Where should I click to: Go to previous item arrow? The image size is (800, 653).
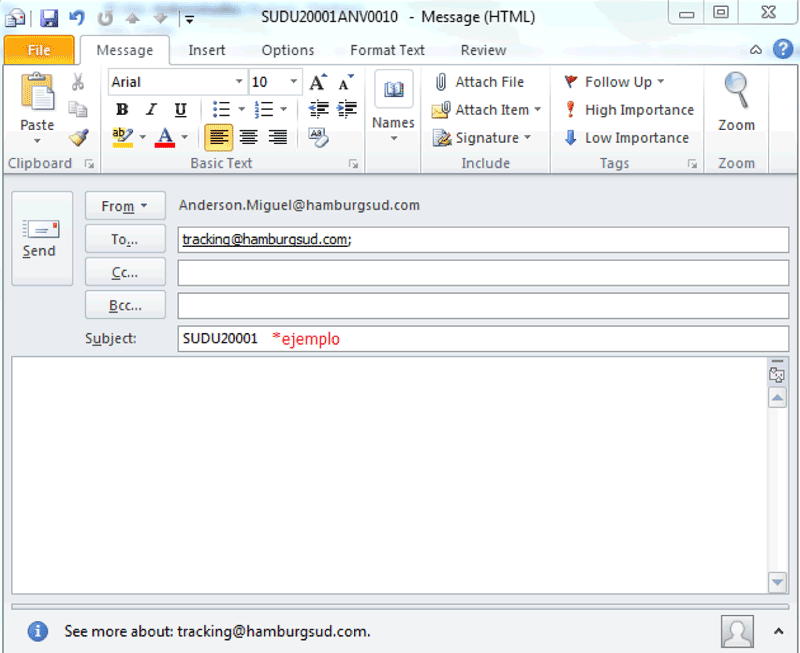[133, 18]
